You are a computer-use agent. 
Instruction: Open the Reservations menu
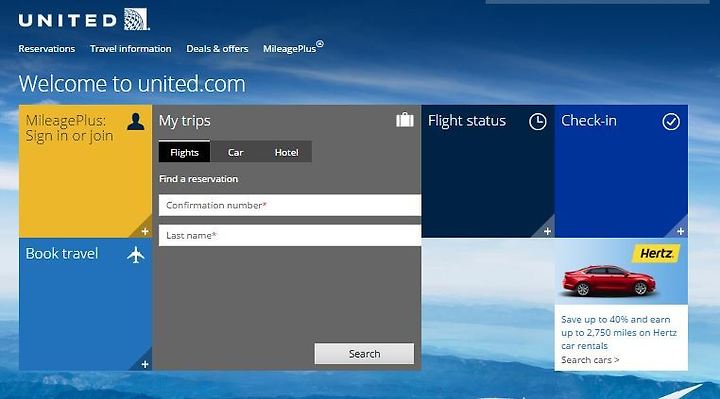pyautogui.click(x=46, y=49)
